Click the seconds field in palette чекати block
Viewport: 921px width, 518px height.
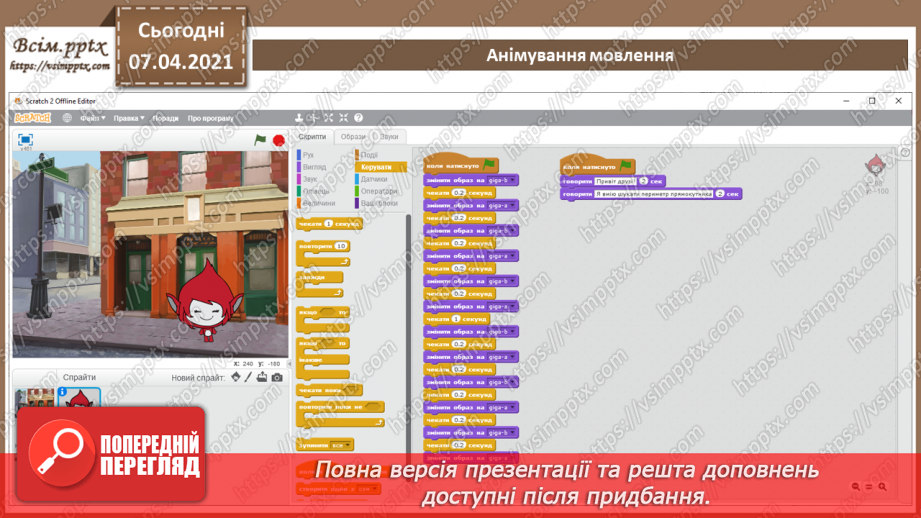tap(329, 224)
